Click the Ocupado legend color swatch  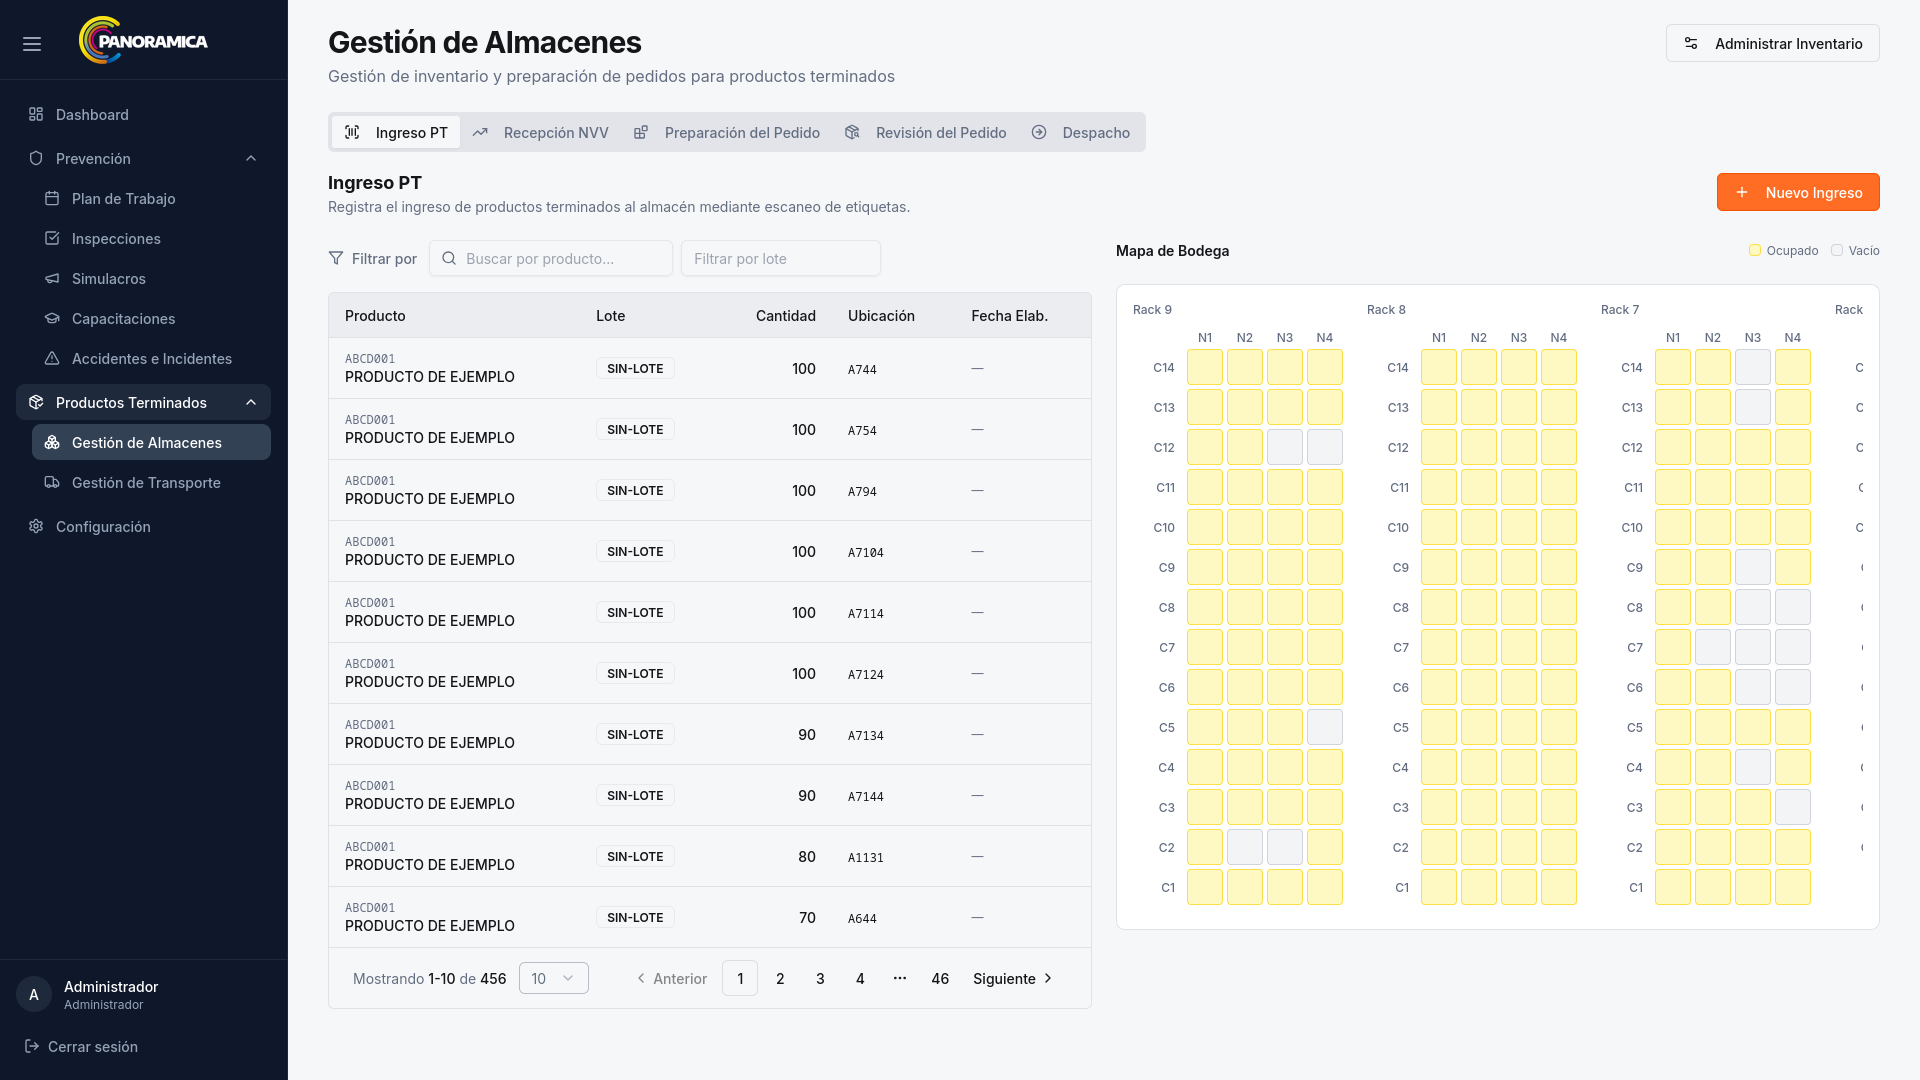tap(1754, 250)
